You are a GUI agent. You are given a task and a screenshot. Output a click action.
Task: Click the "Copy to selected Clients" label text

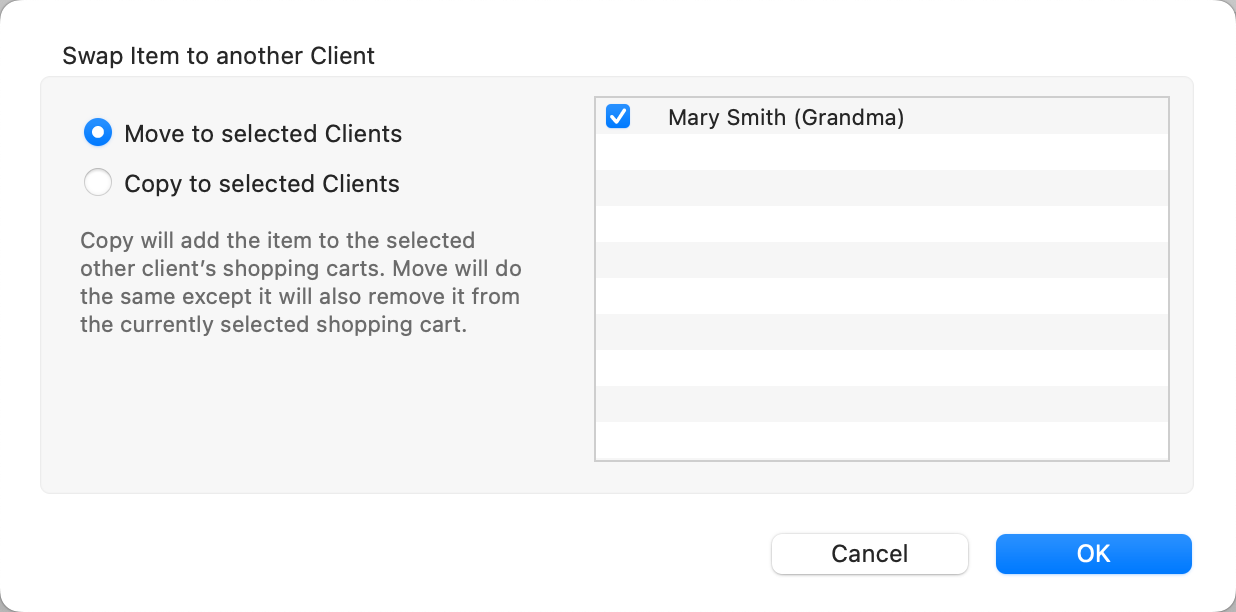click(262, 184)
